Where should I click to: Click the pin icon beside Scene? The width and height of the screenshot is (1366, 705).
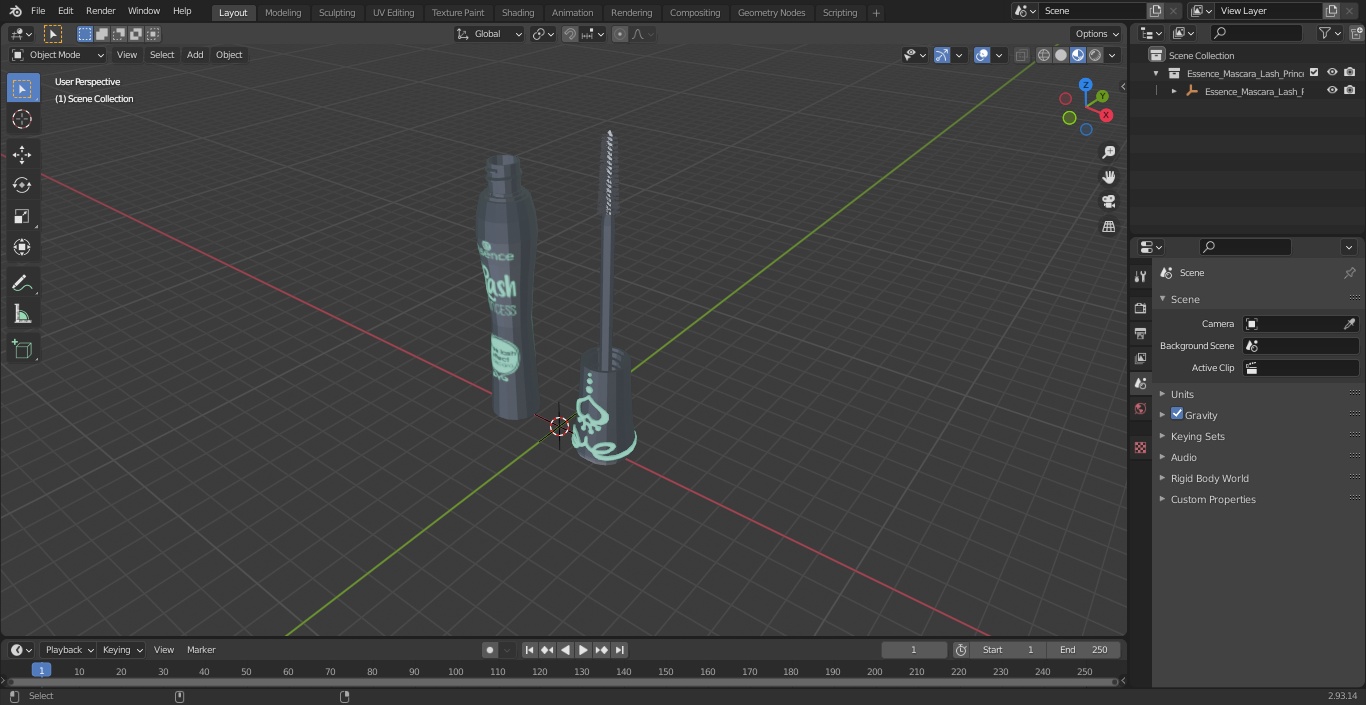(x=1349, y=272)
